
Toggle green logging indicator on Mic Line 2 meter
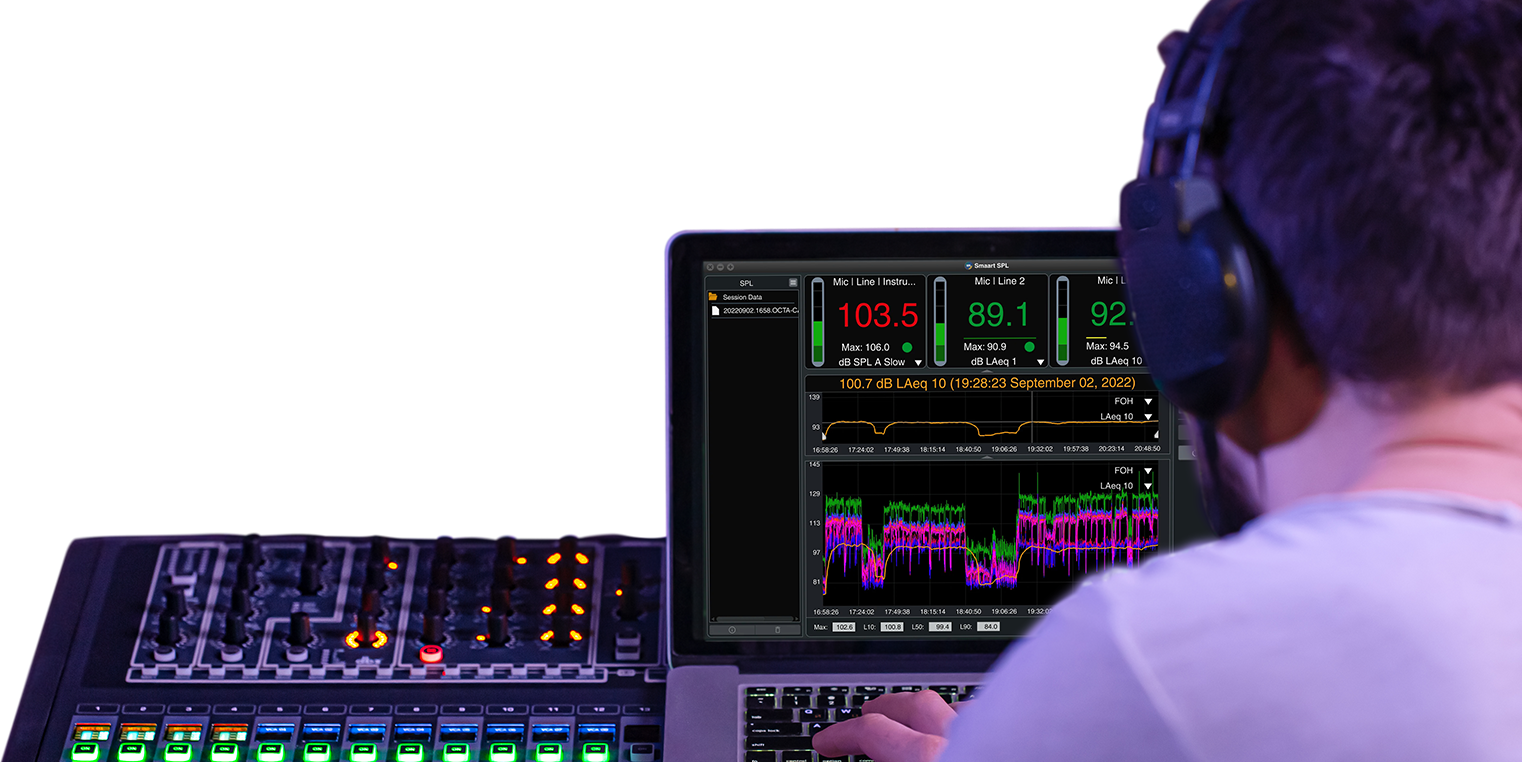1029,347
